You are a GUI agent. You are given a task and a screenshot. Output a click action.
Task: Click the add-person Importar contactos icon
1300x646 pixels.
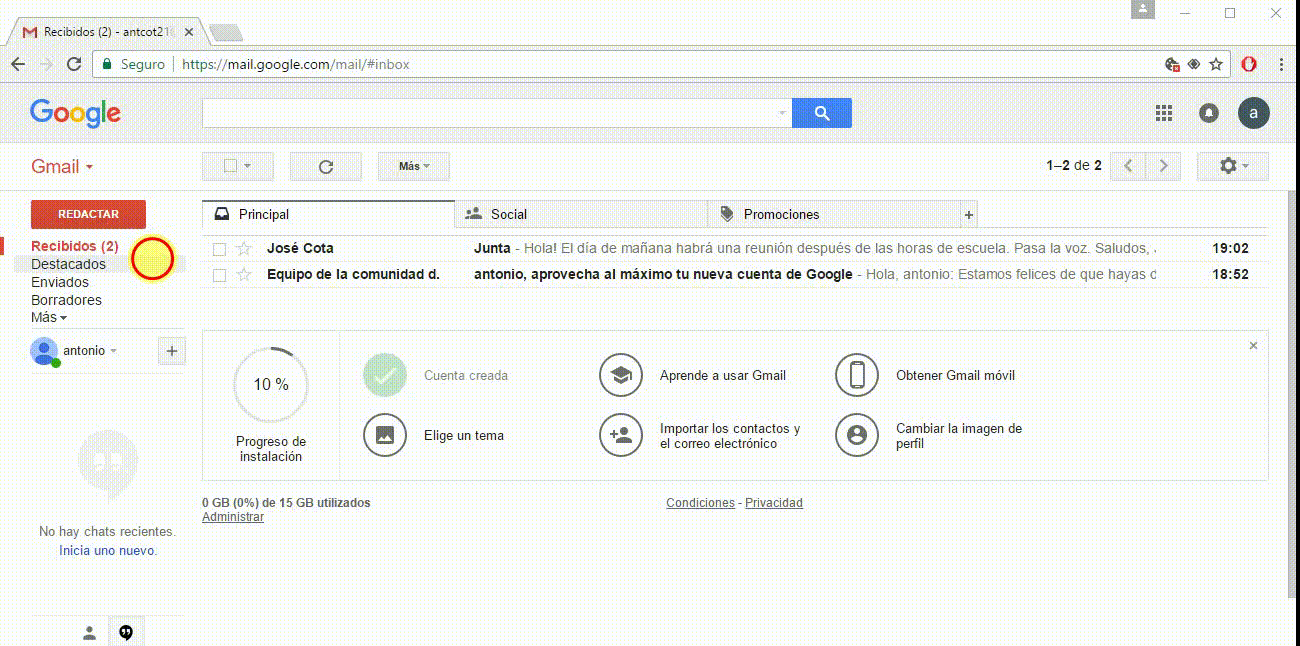pos(621,435)
